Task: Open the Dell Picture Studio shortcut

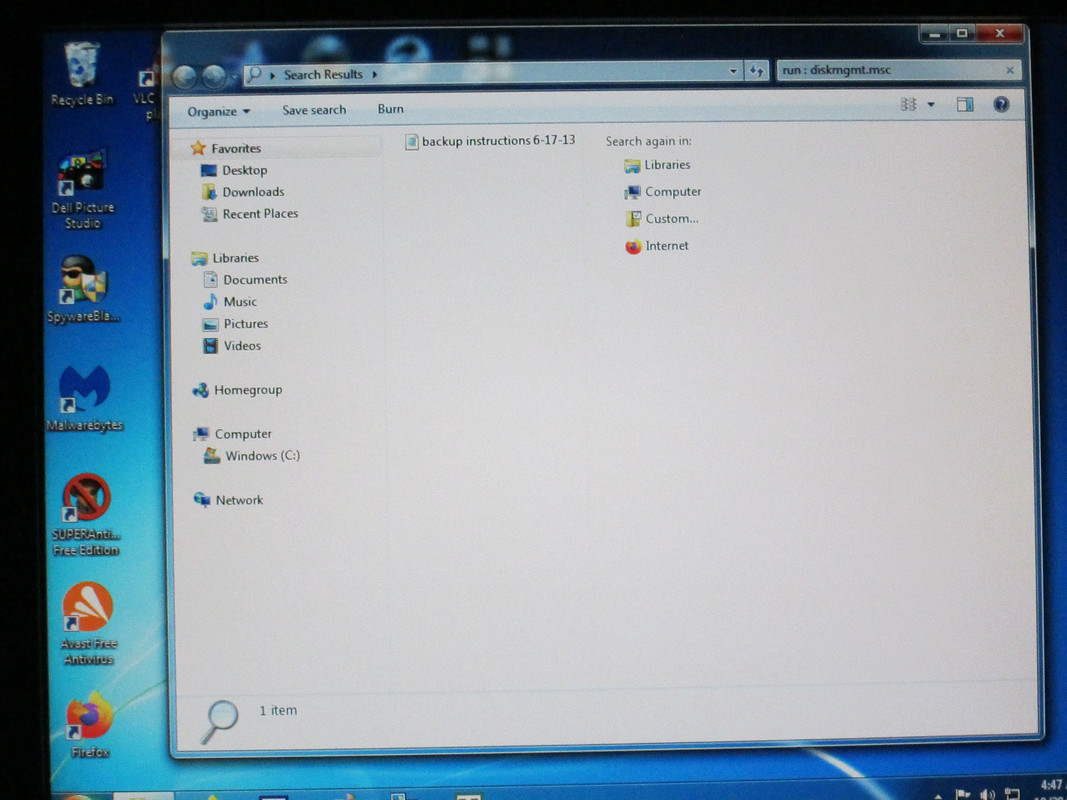Action: click(x=83, y=190)
